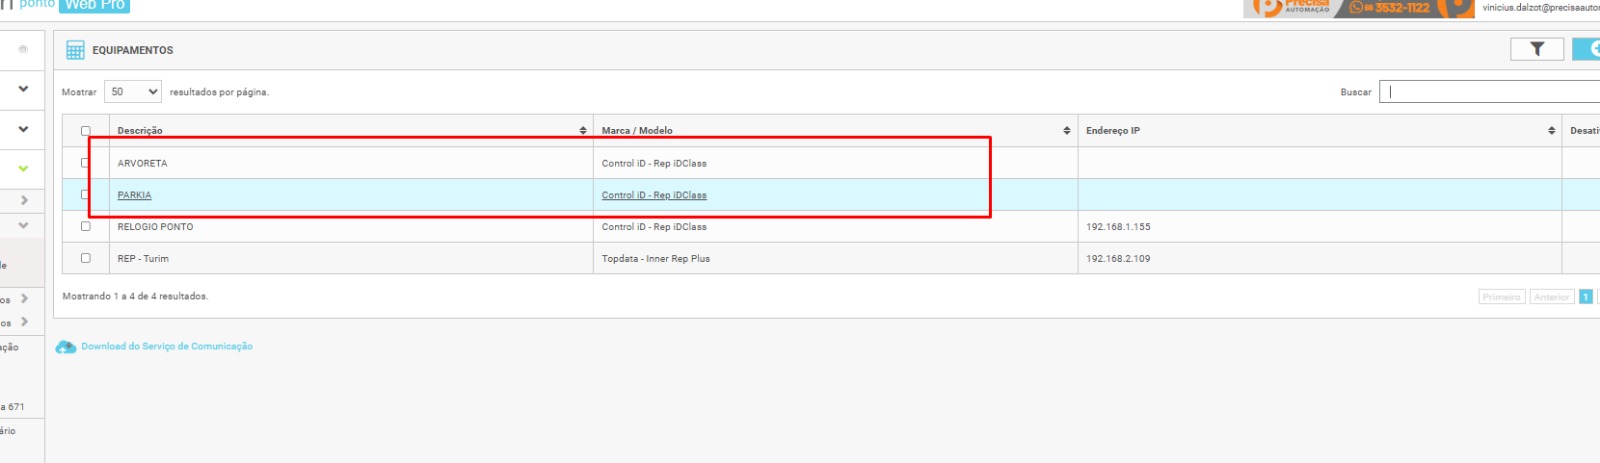Select the ARVORETA equipment row

142,163
